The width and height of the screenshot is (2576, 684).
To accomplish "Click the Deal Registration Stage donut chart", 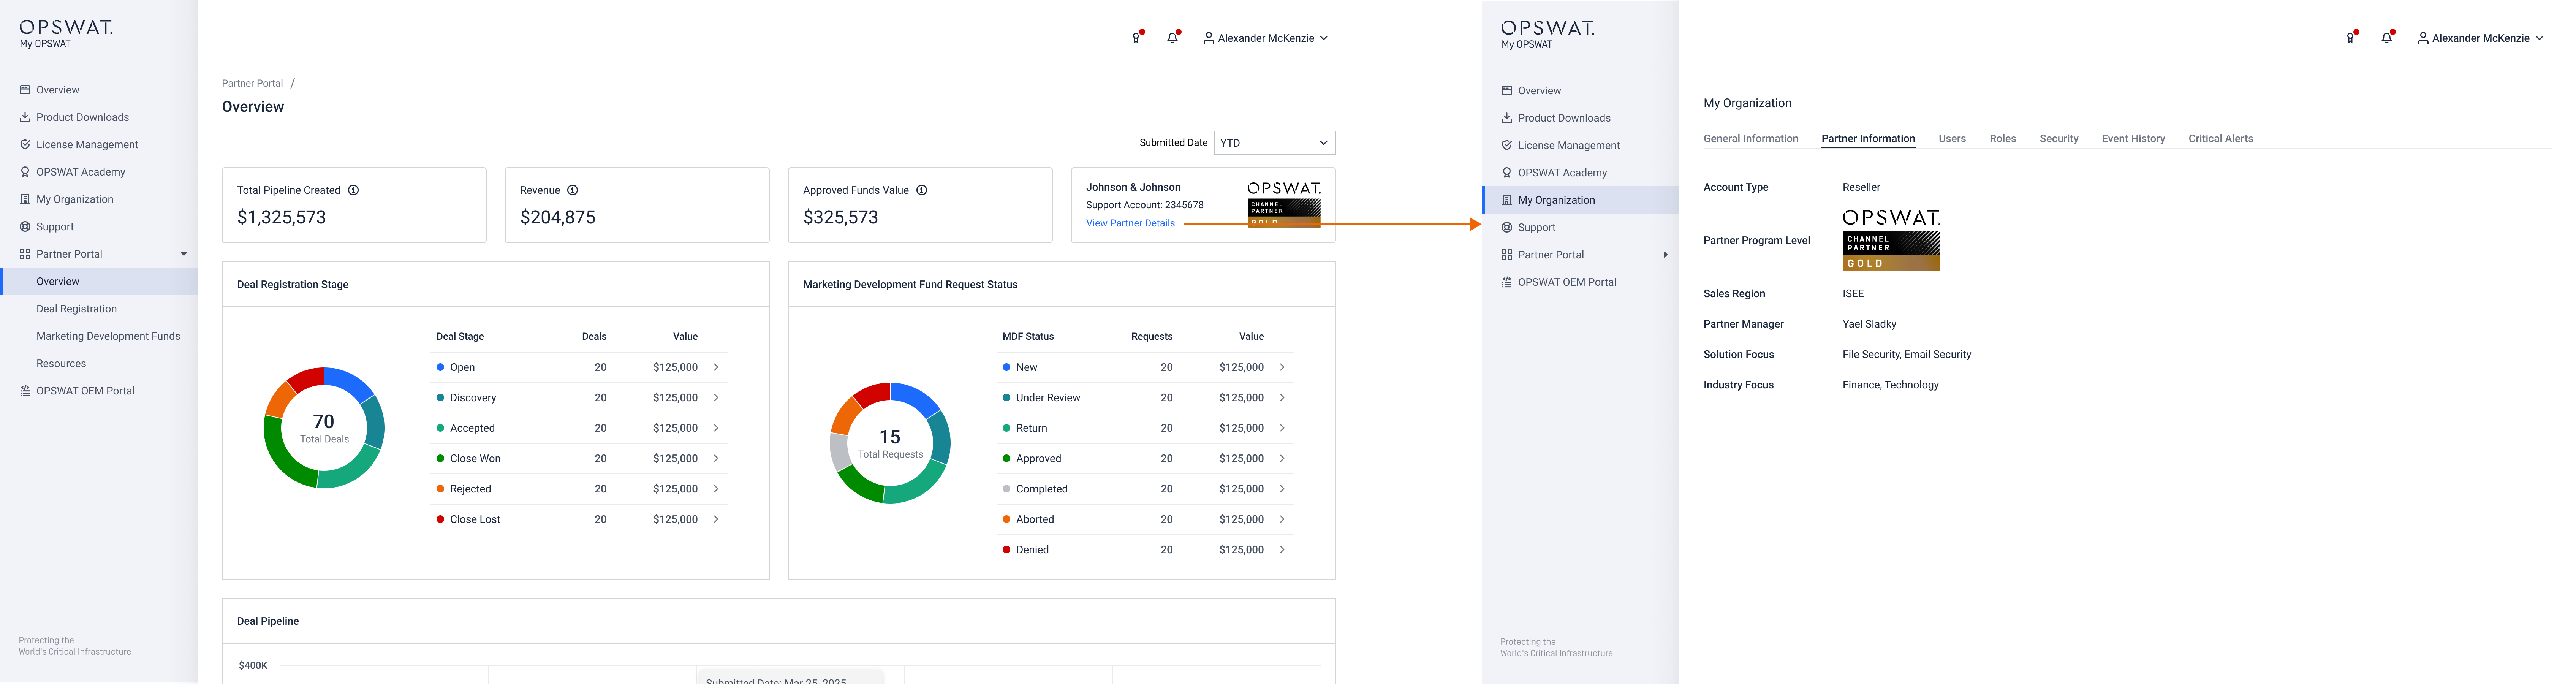I will [324, 428].
